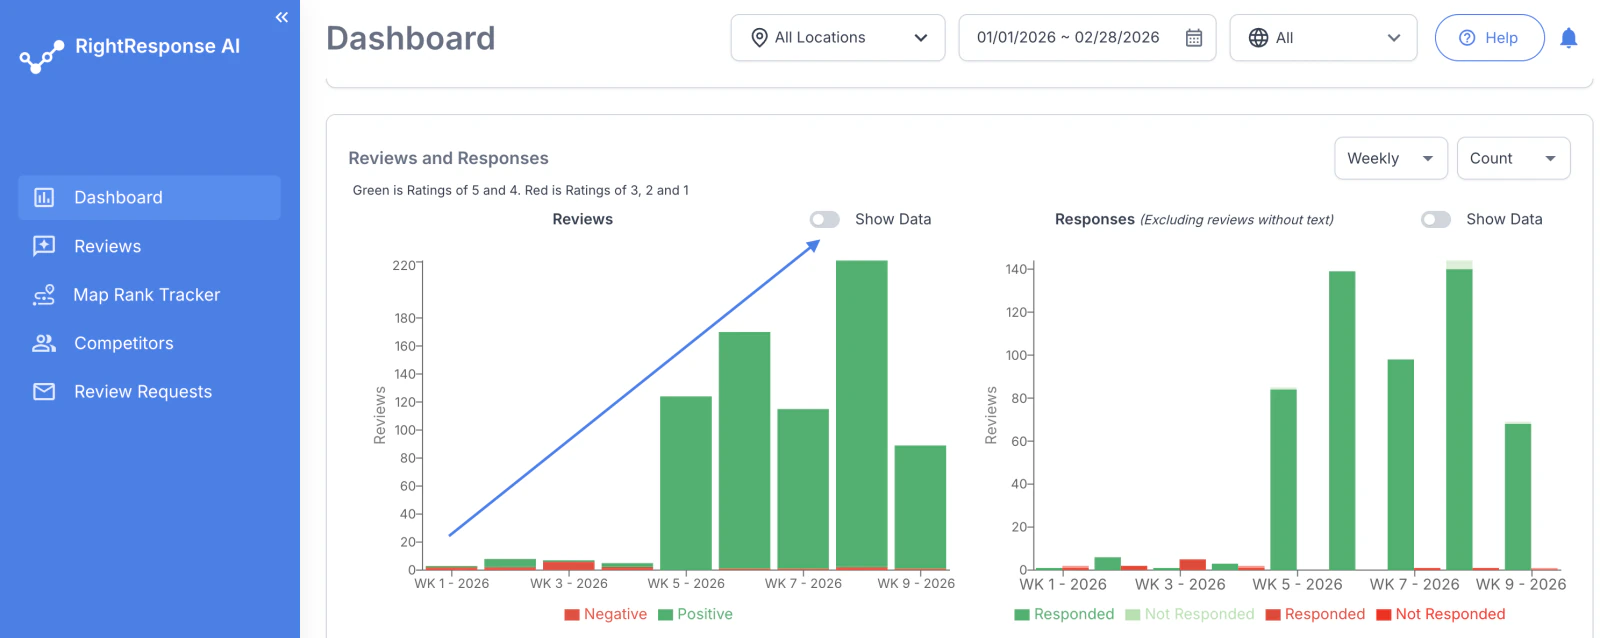
Task: Click the WK 9 bar in Reviews chart
Action: [x=920, y=507]
